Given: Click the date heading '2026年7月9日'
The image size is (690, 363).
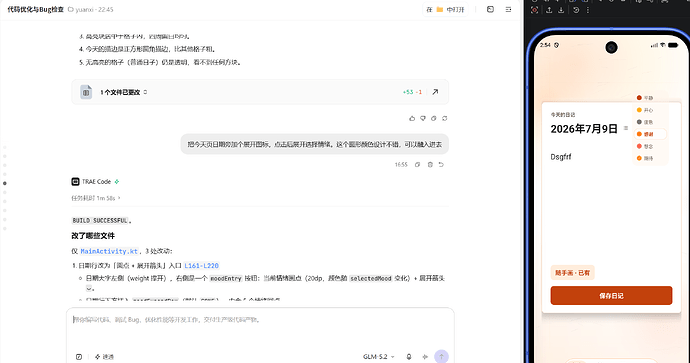Looking at the screenshot, I should click(584, 129).
